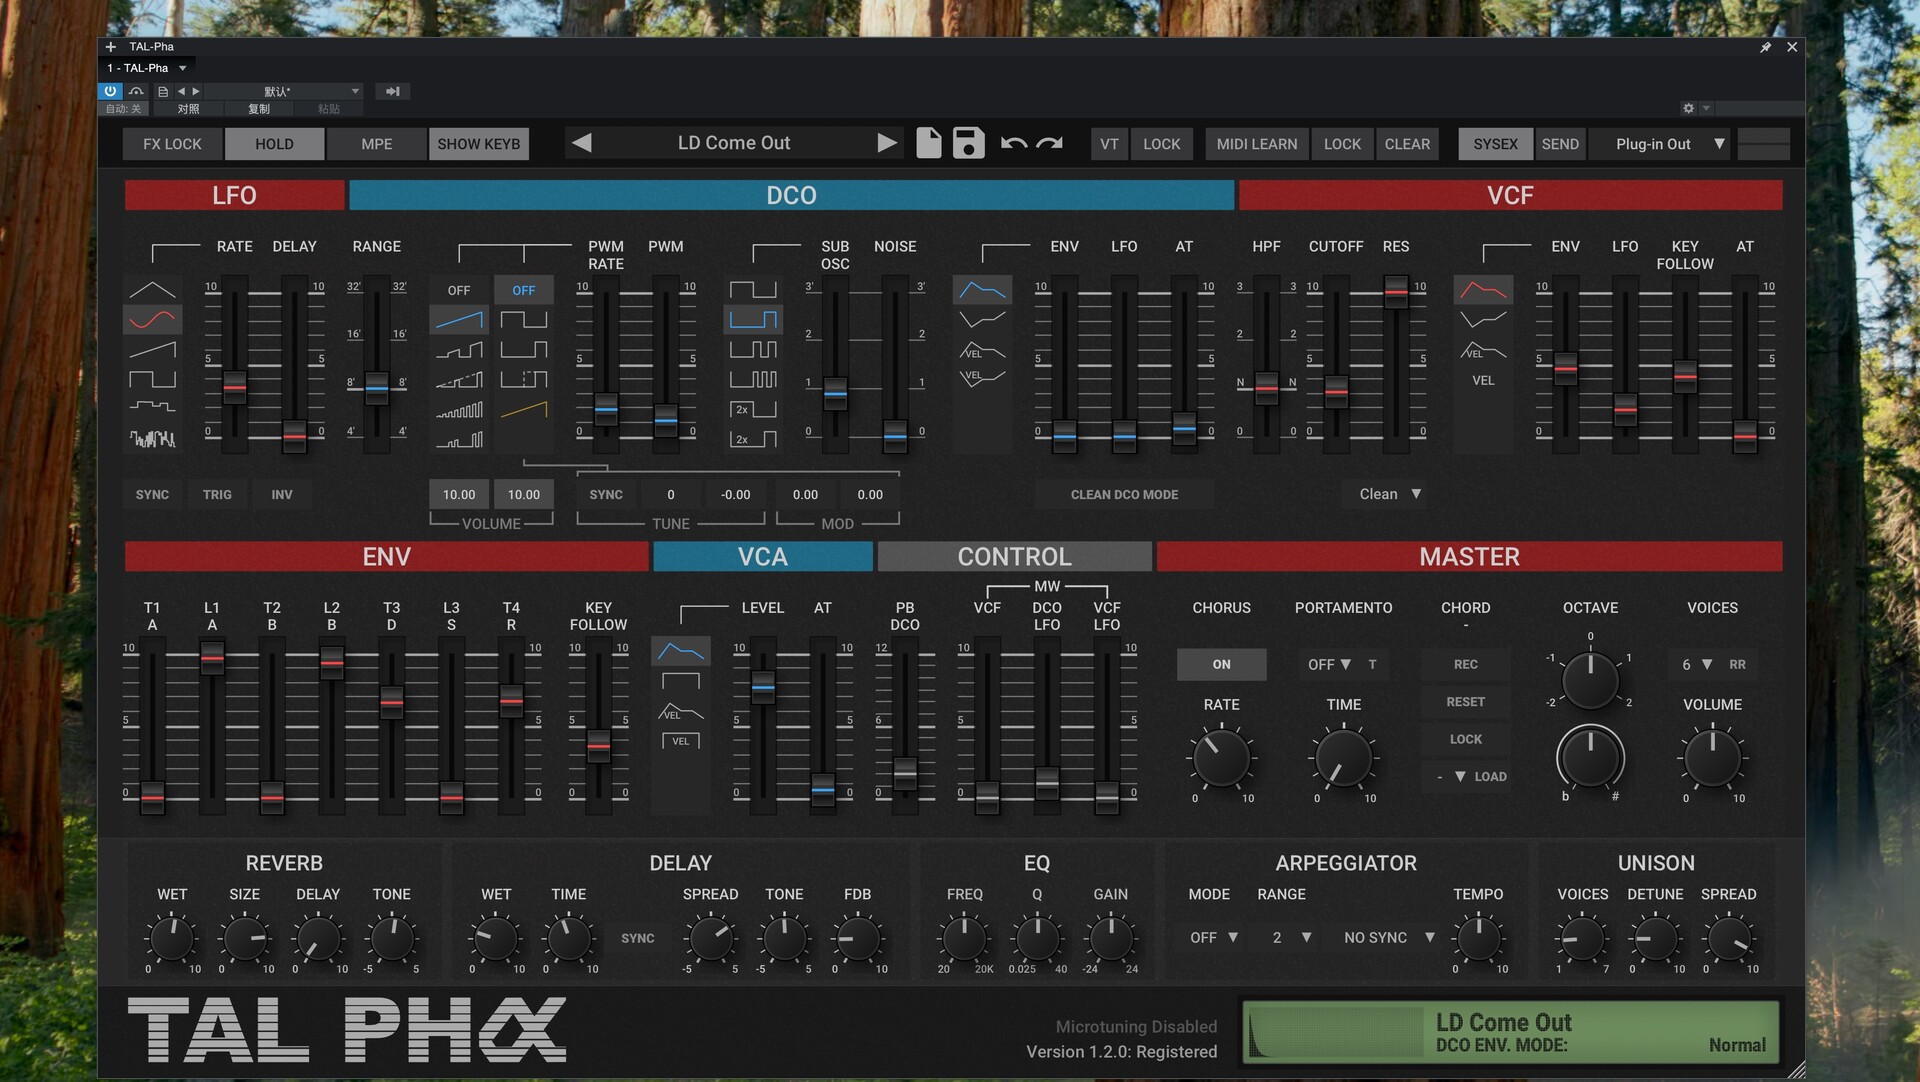This screenshot has width=1920, height=1082.
Task: Select the DCO envelope normal shape icon
Action: click(982, 291)
